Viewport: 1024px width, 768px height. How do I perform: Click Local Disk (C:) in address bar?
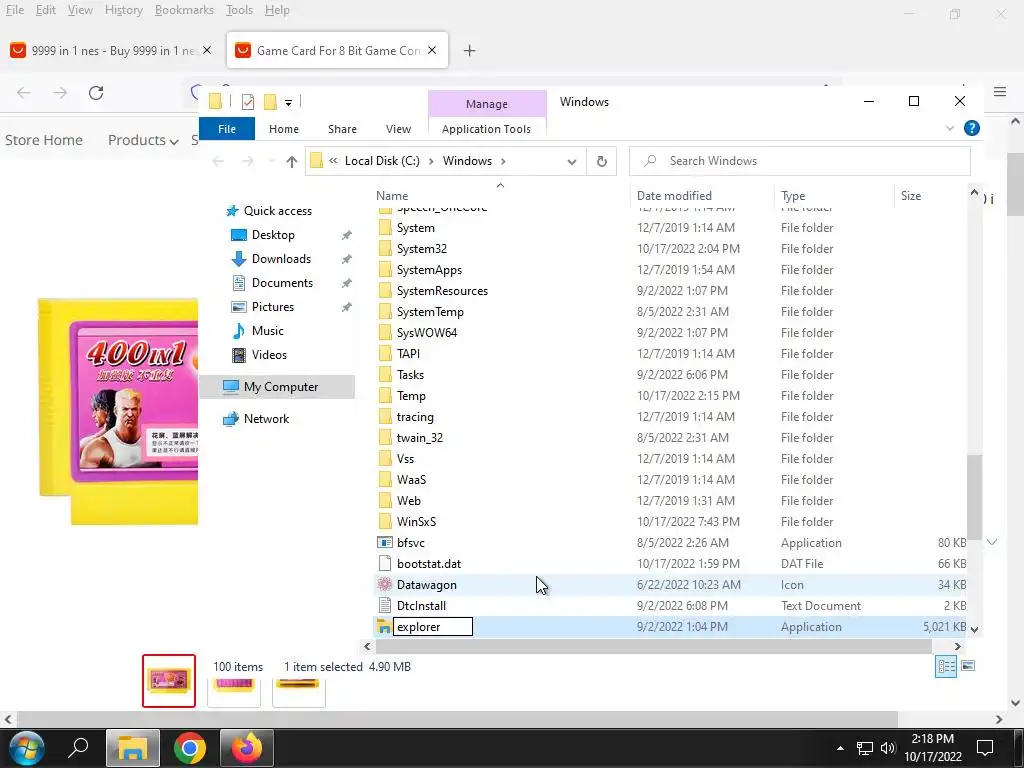coord(382,161)
